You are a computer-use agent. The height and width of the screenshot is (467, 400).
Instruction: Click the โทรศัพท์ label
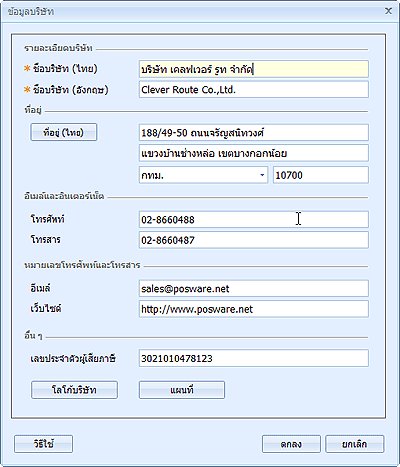48,219
